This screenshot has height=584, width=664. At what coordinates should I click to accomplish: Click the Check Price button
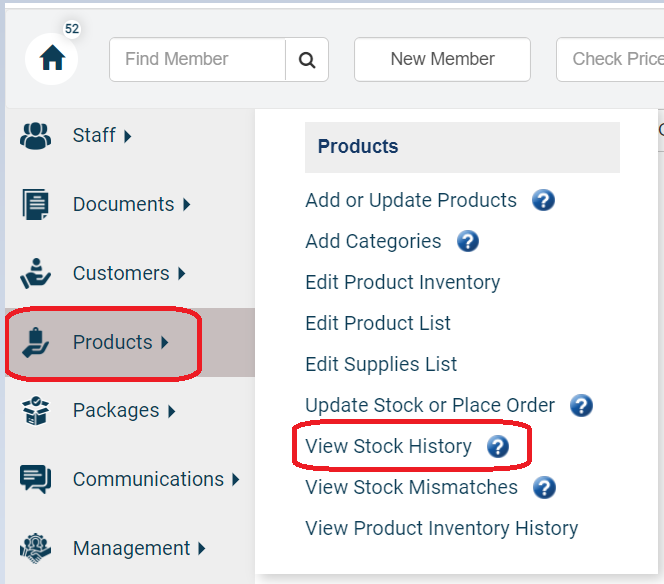pyautogui.click(x=610, y=59)
